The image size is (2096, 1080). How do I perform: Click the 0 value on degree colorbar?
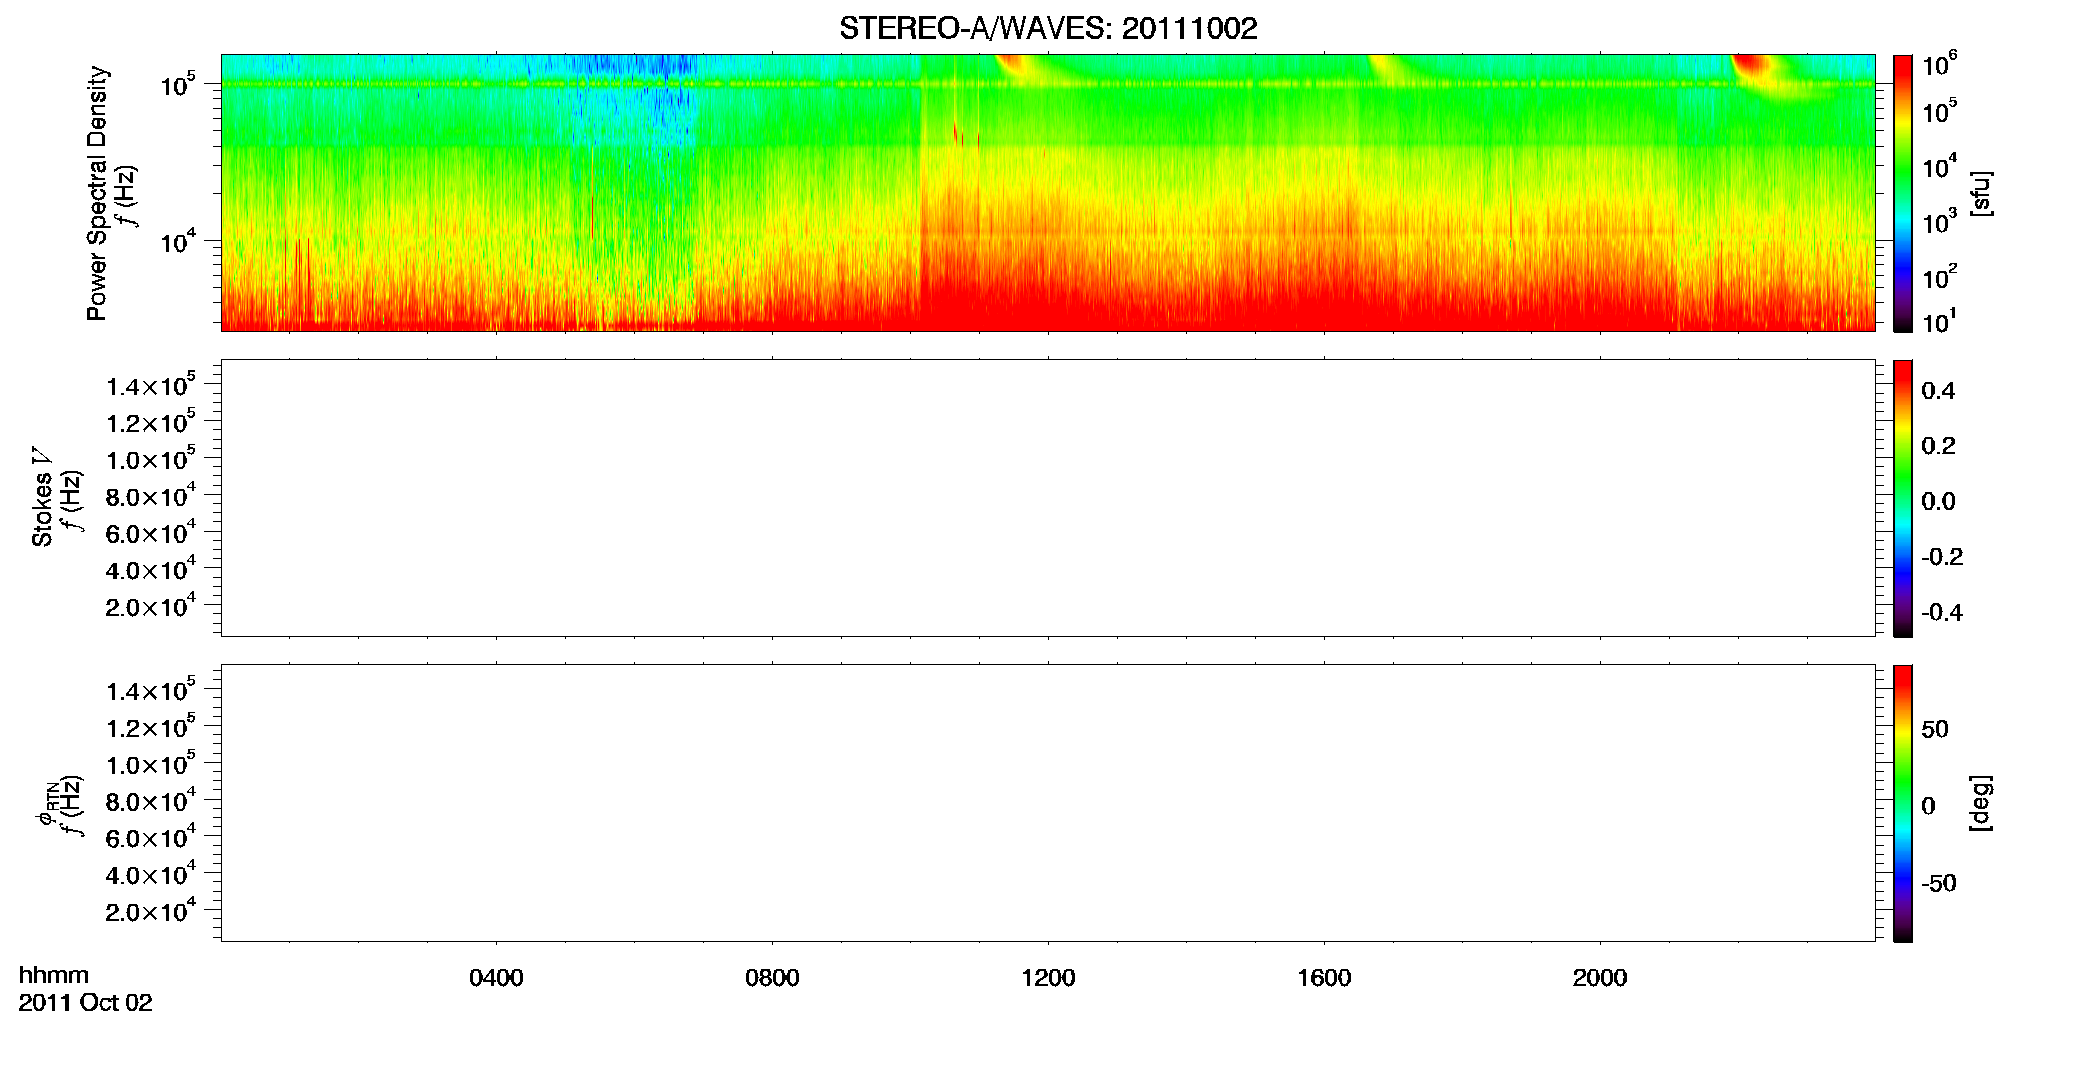pyautogui.click(x=1928, y=806)
